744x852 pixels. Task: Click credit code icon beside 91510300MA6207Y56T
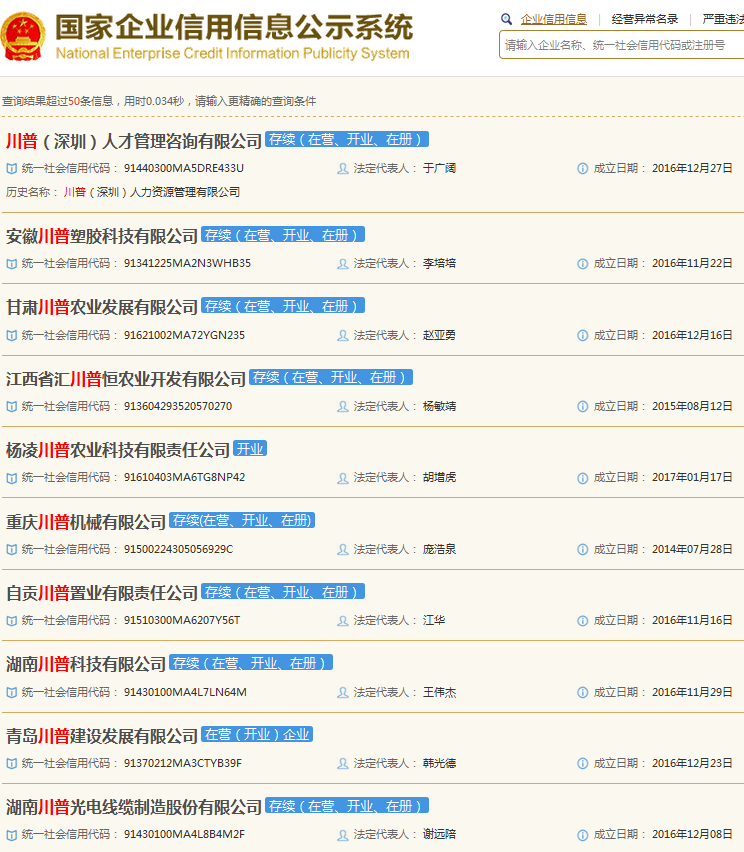click(11, 621)
